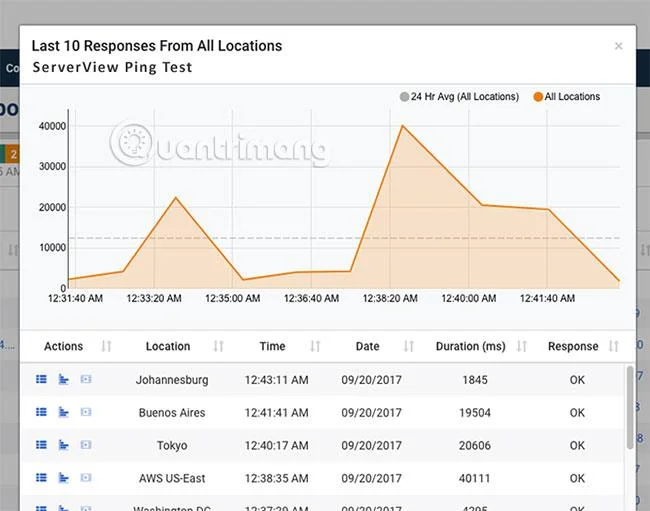Click the Date column header label
The height and width of the screenshot is (511, 650).
[368, 346]
